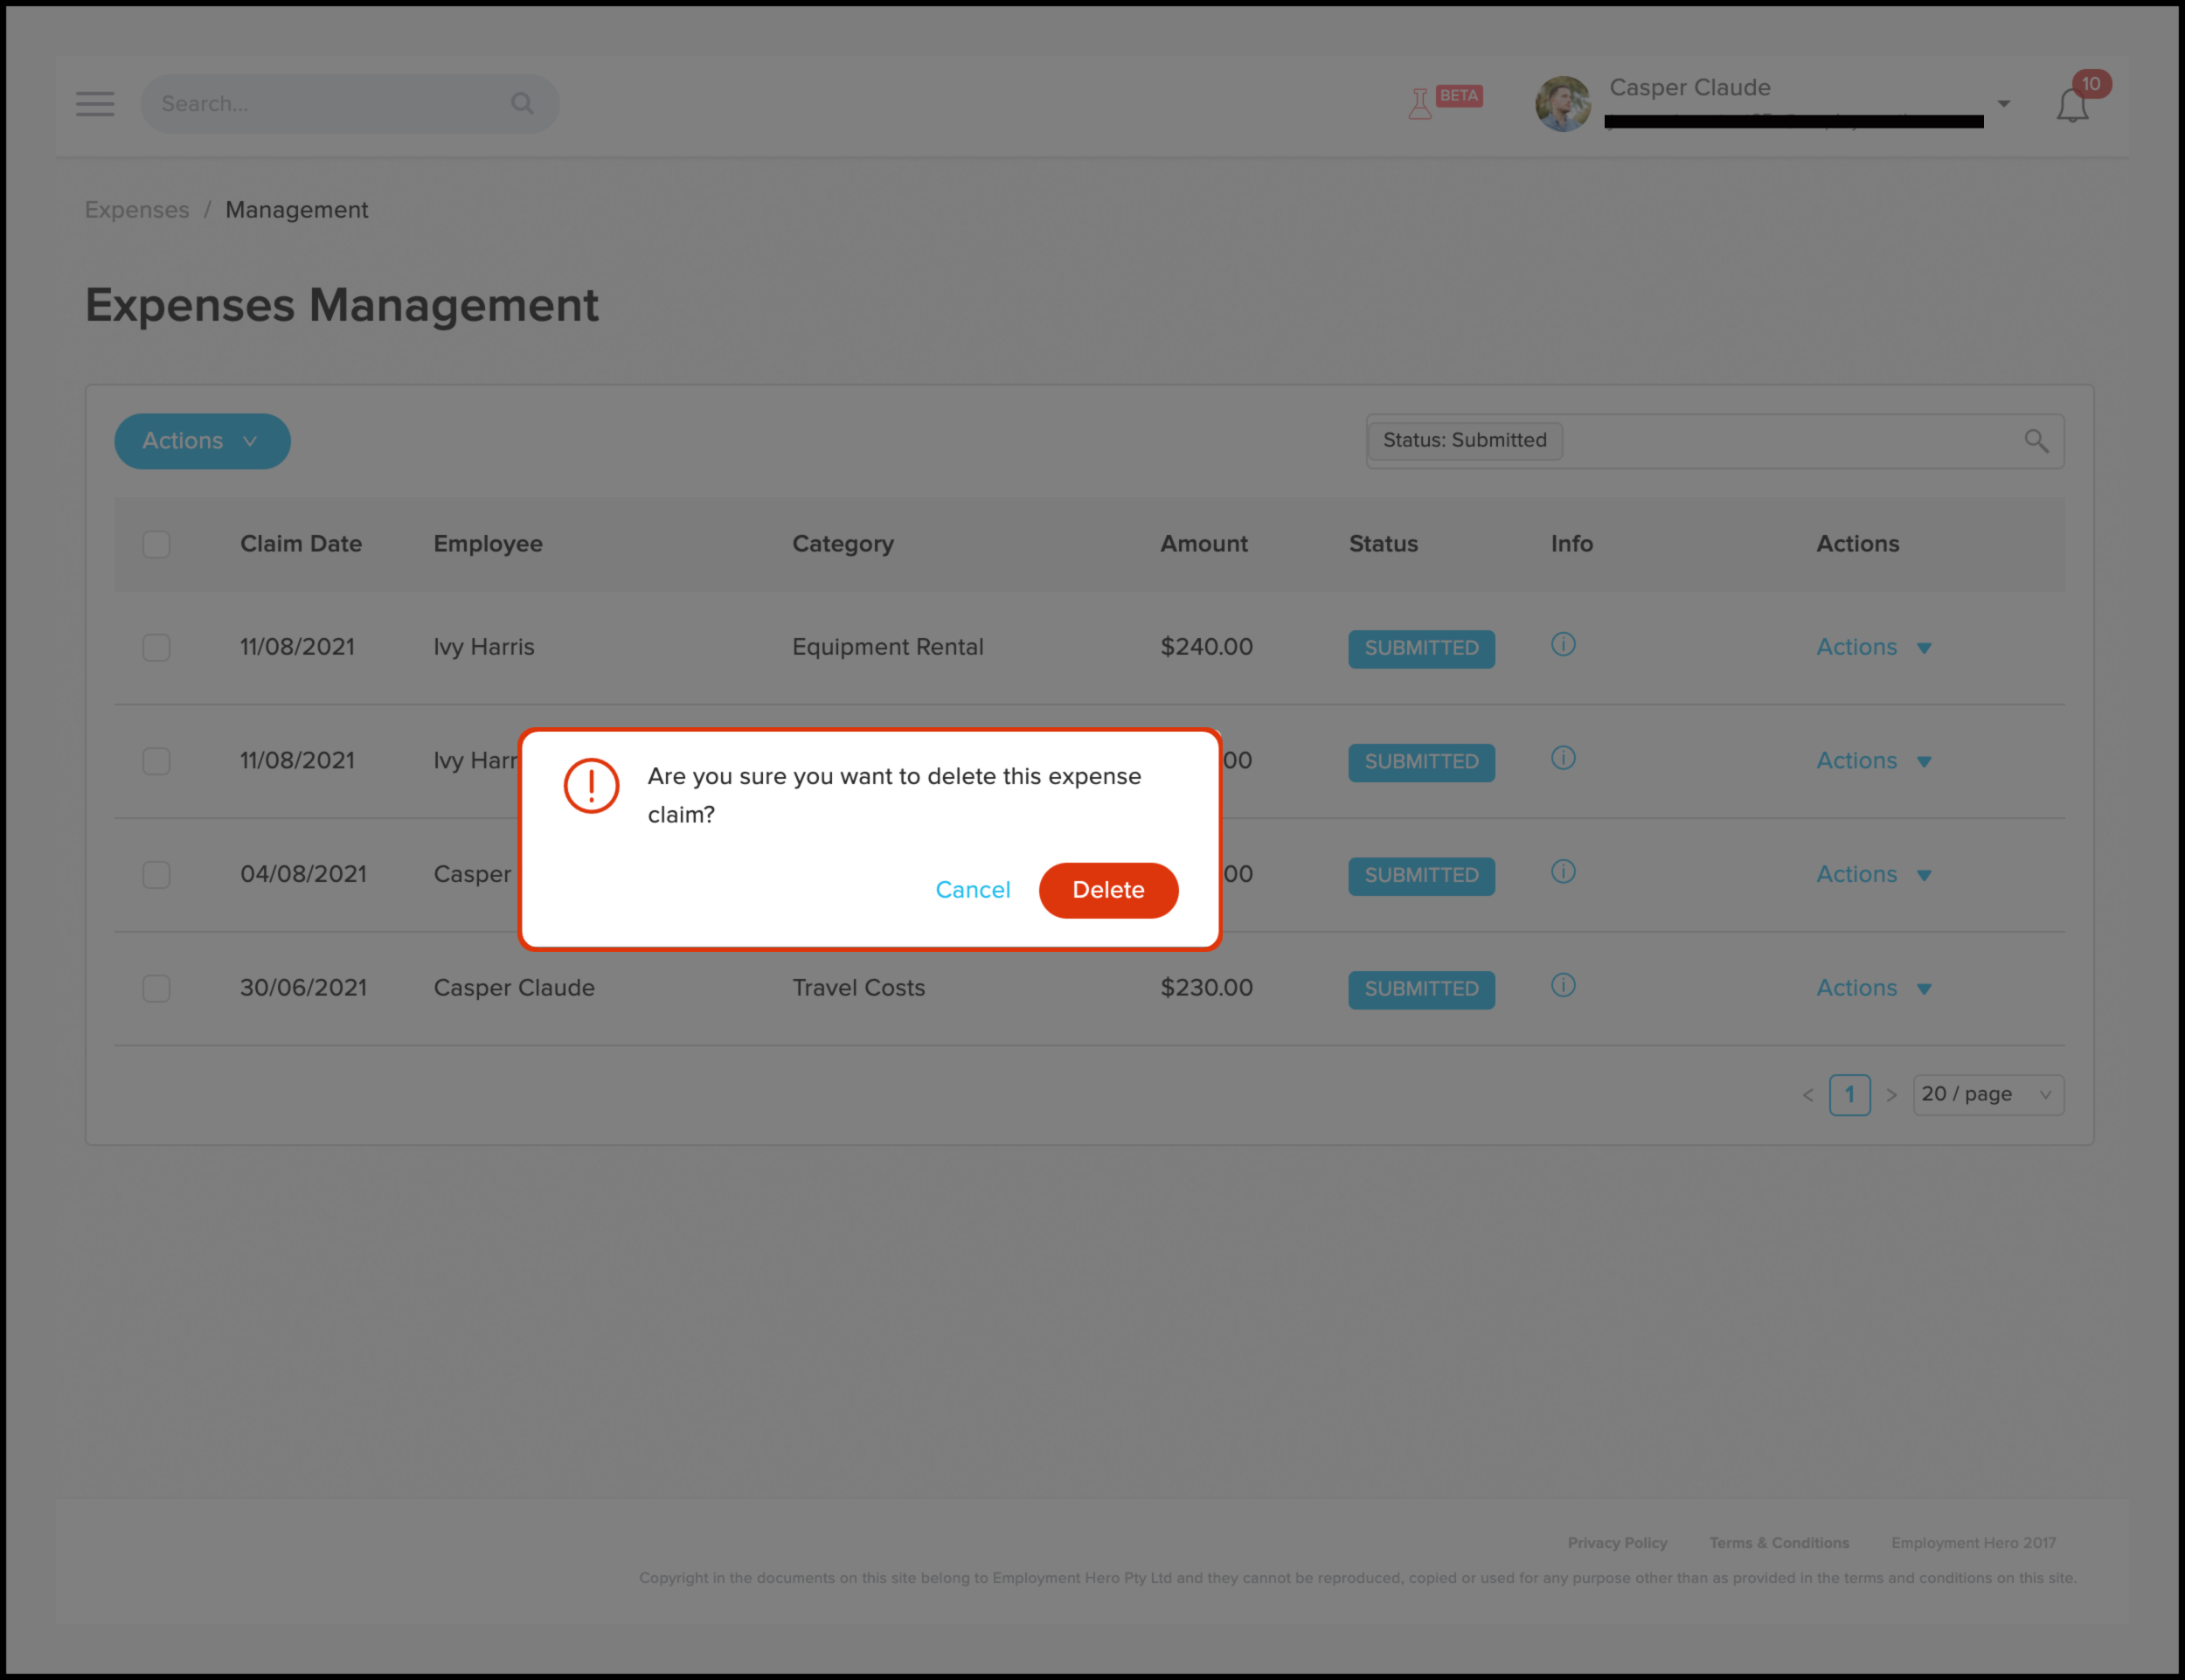Open the notifications bell
Viewport: 2185px width, 1680px height.
click(2072, 106)
